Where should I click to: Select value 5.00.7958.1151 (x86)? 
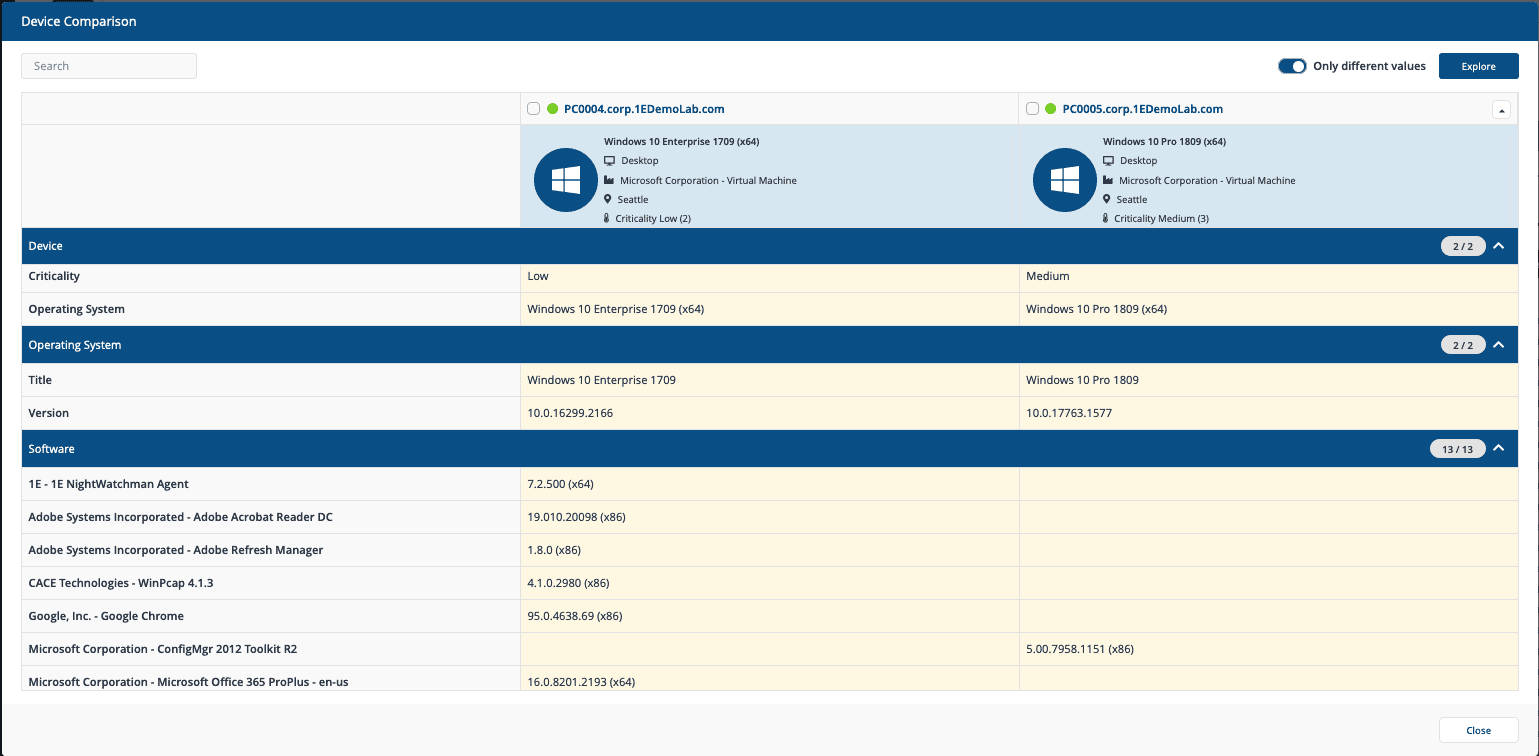pos(1080,649)
